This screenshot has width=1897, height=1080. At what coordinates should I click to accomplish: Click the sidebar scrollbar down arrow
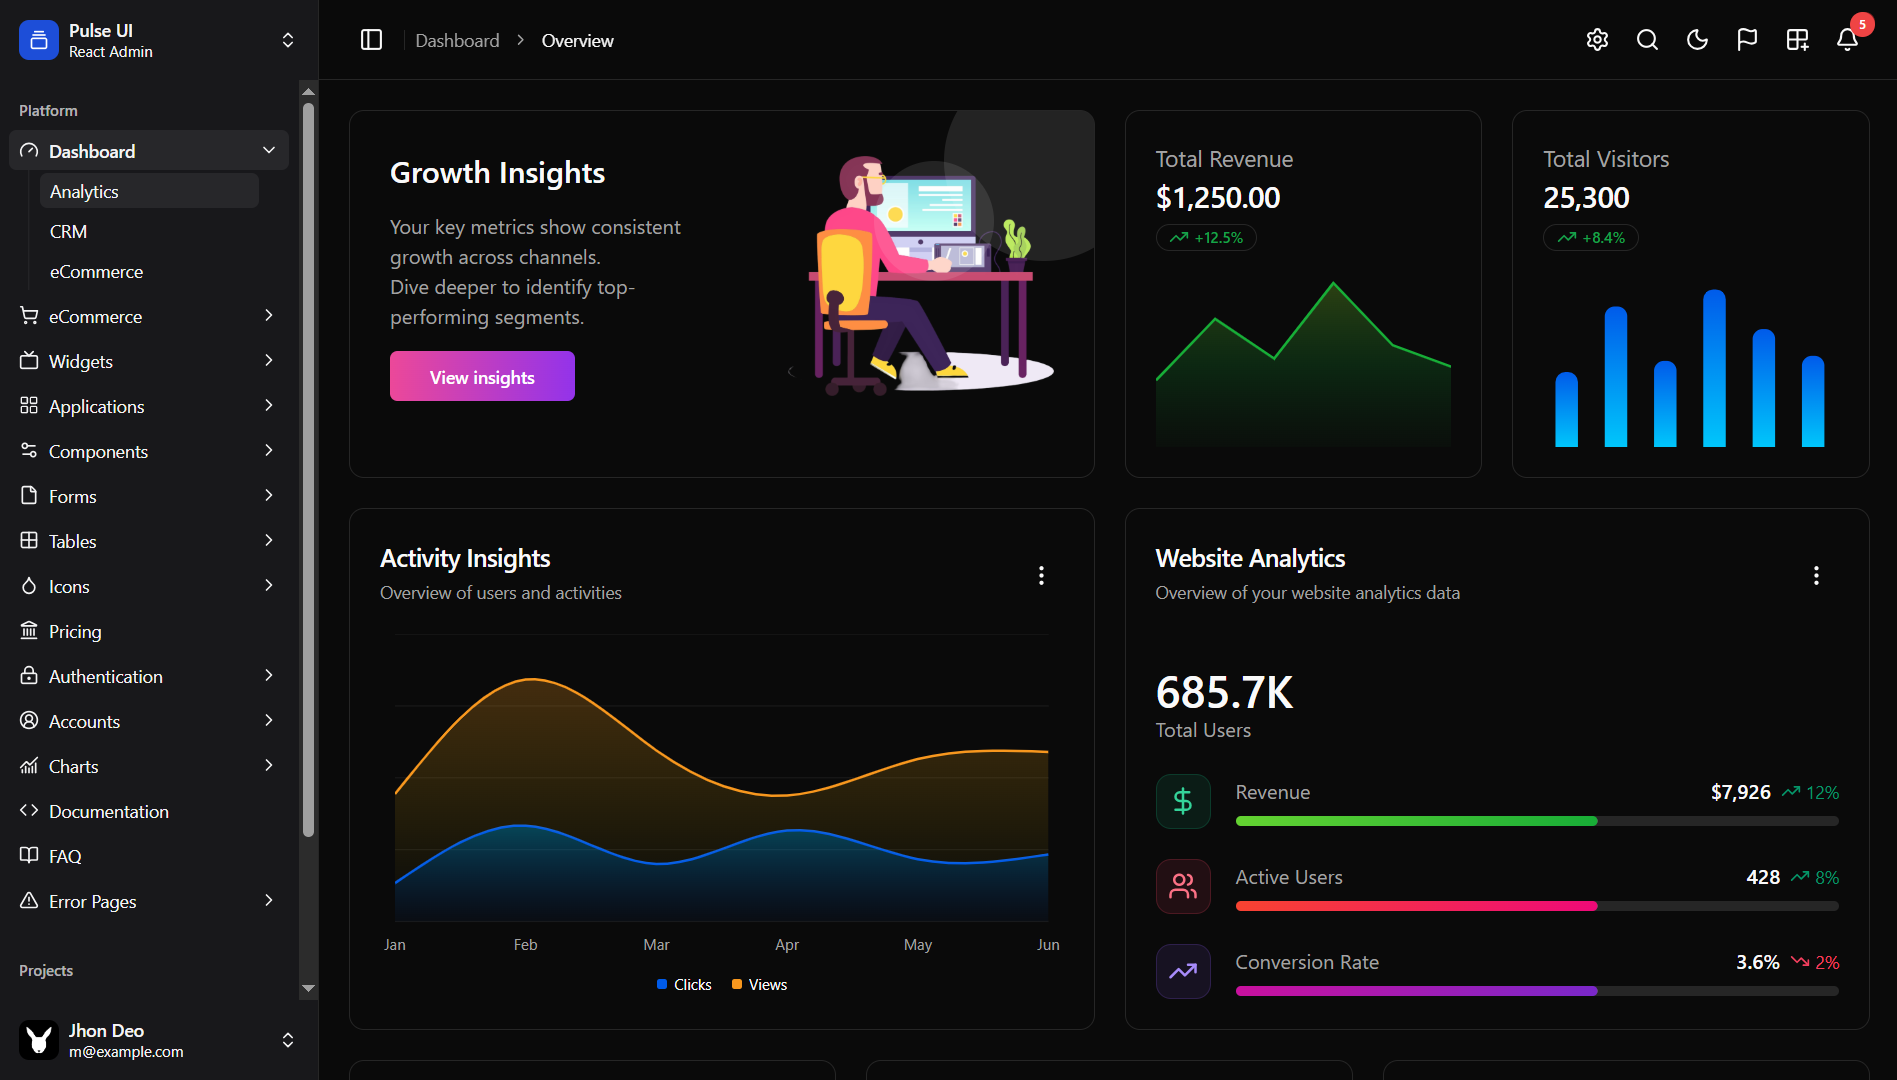(308, 988)
